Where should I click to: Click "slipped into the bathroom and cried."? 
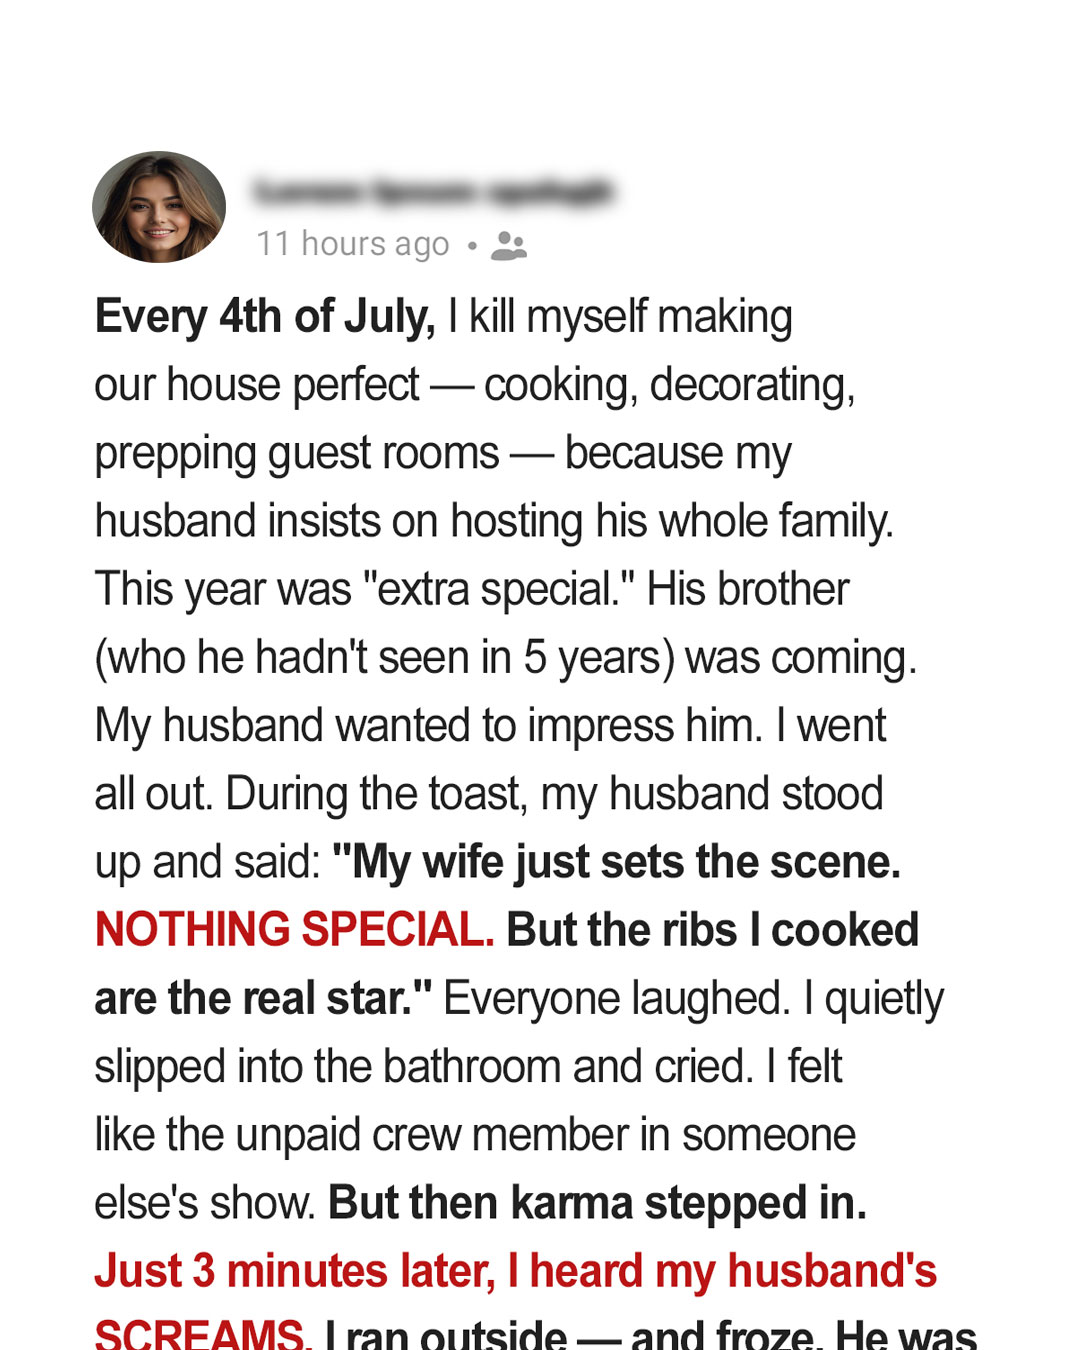424,1066
